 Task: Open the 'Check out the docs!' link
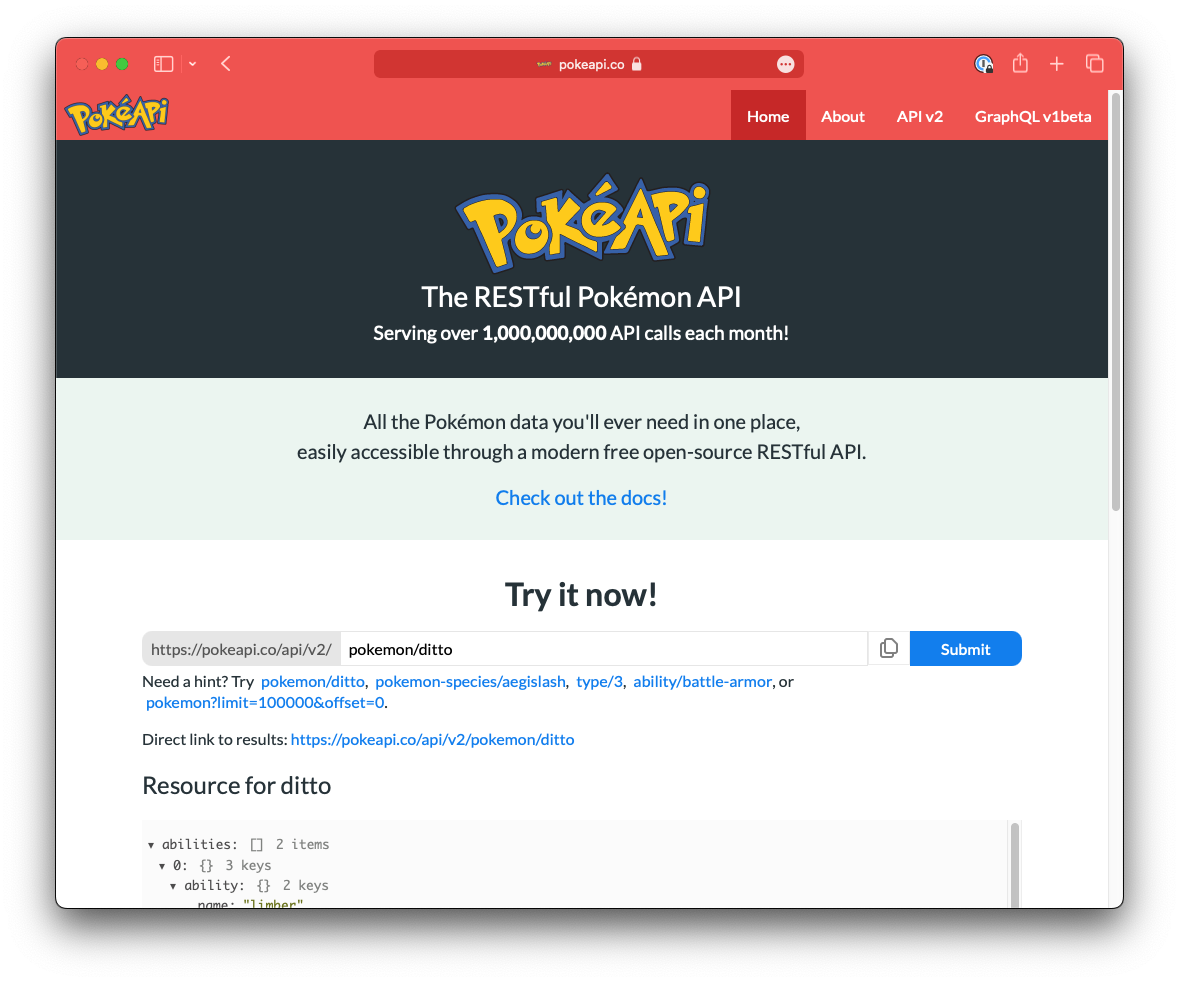pyautogui.click(x=581, y=497)
